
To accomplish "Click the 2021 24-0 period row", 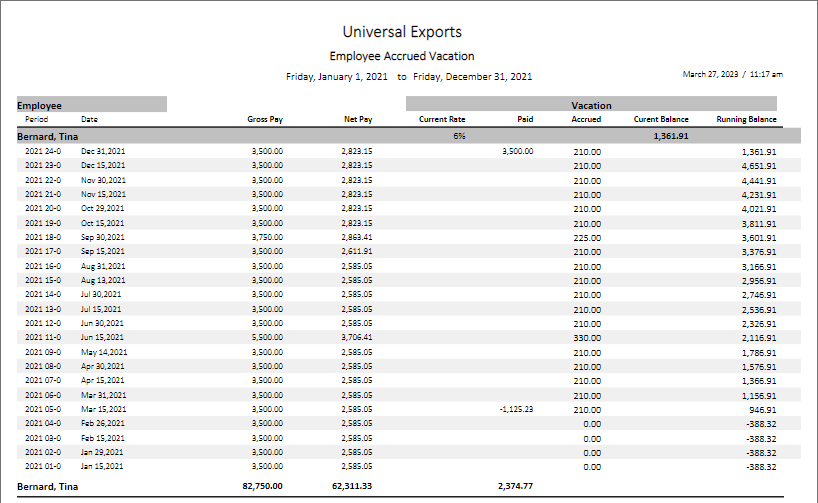I will pos(42,151).
